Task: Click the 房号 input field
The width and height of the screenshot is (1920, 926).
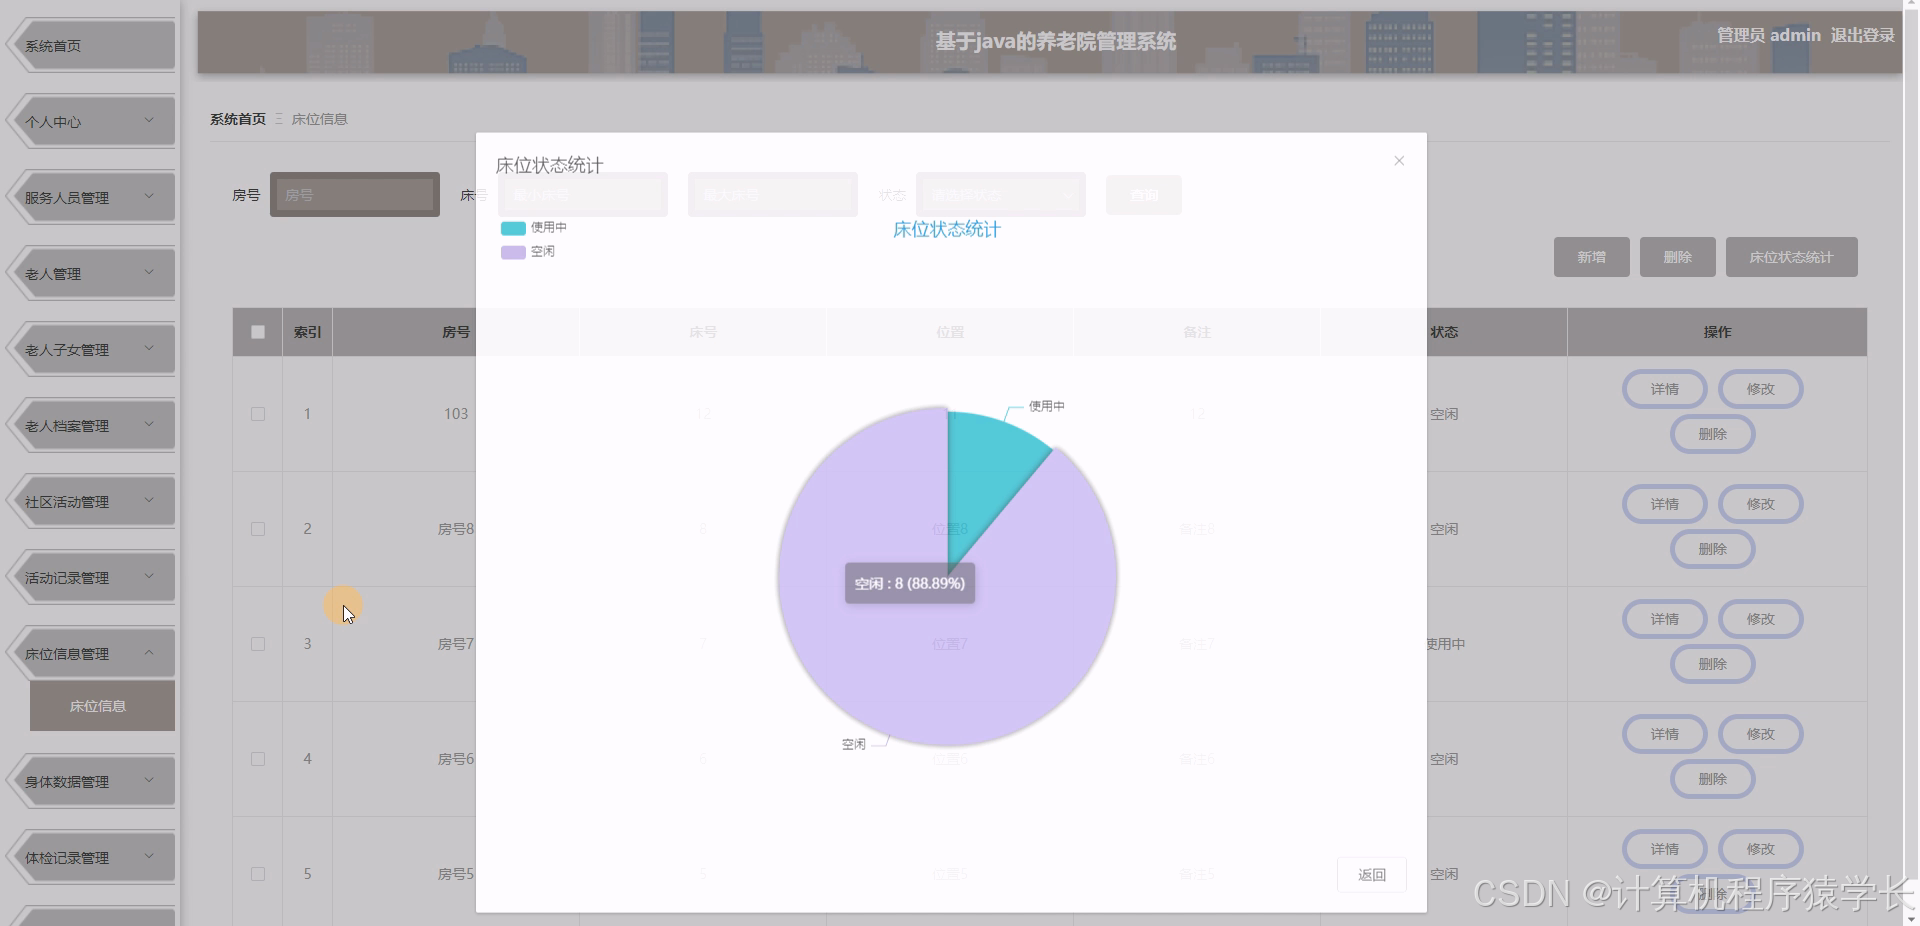Action: (355, 195)
